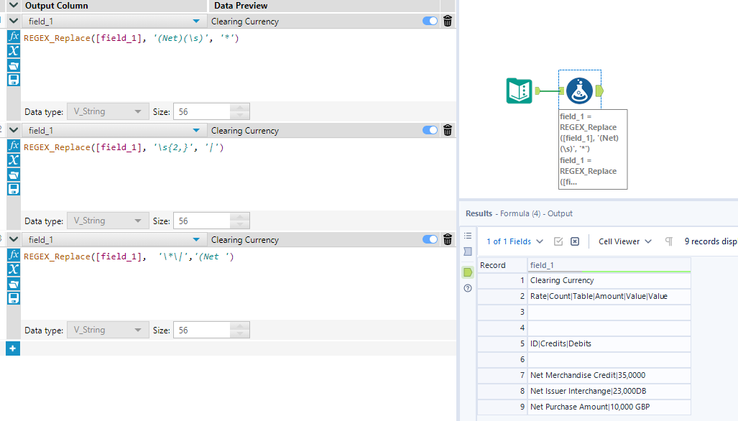Open recent expressions folder for third expression

pos(14,284)
